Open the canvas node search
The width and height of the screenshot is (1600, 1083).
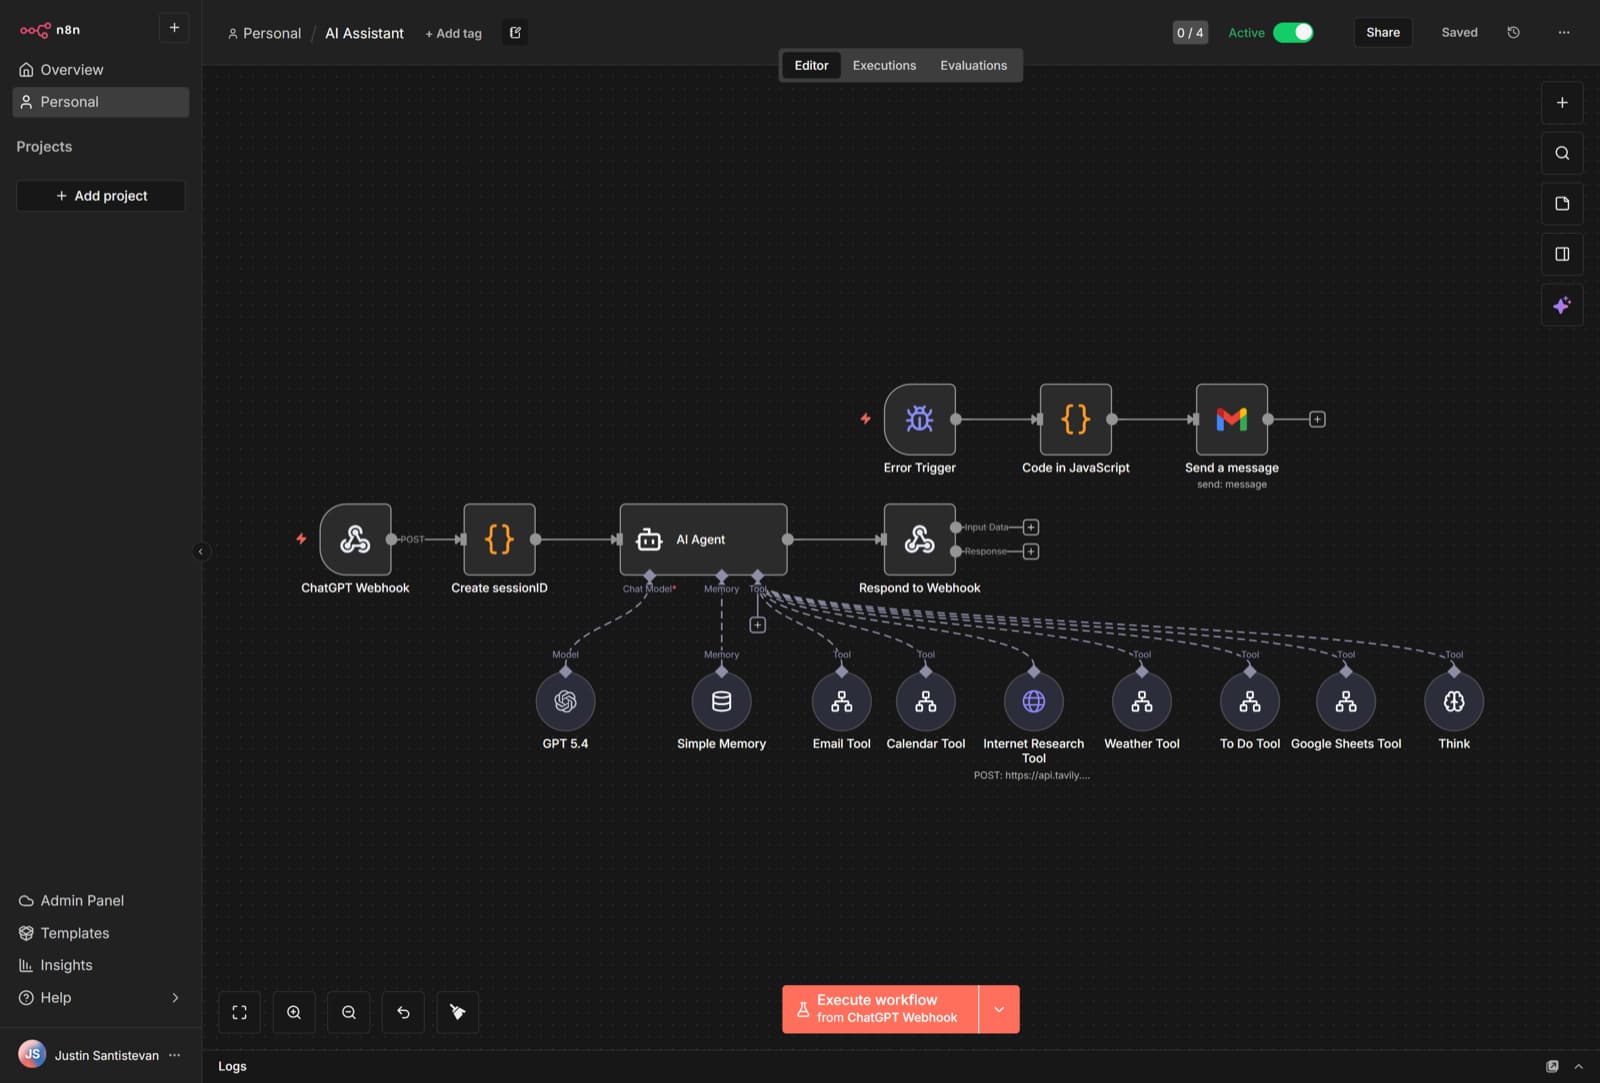tap(1562, 153)
